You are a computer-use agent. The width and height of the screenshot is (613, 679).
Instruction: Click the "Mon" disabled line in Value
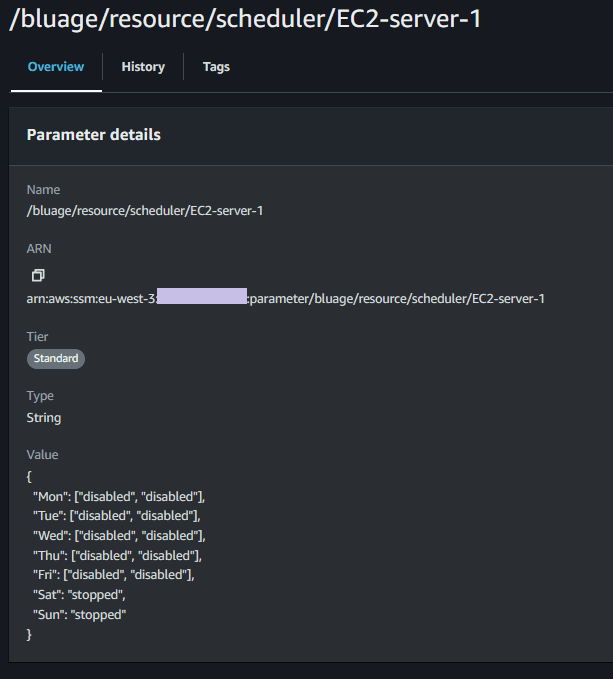pos(119,497)
